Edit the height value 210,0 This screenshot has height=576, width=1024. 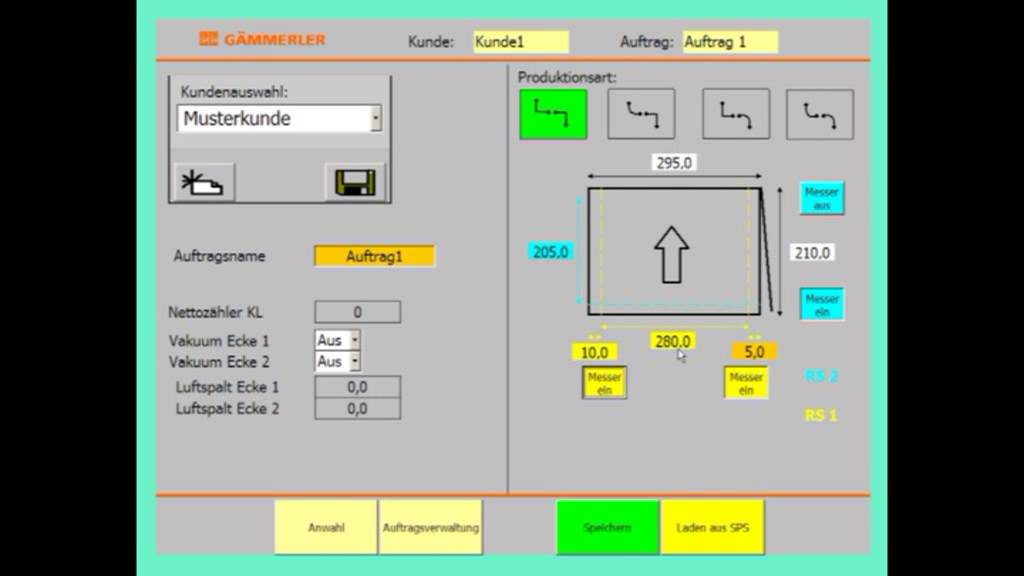tap(812, 253)
